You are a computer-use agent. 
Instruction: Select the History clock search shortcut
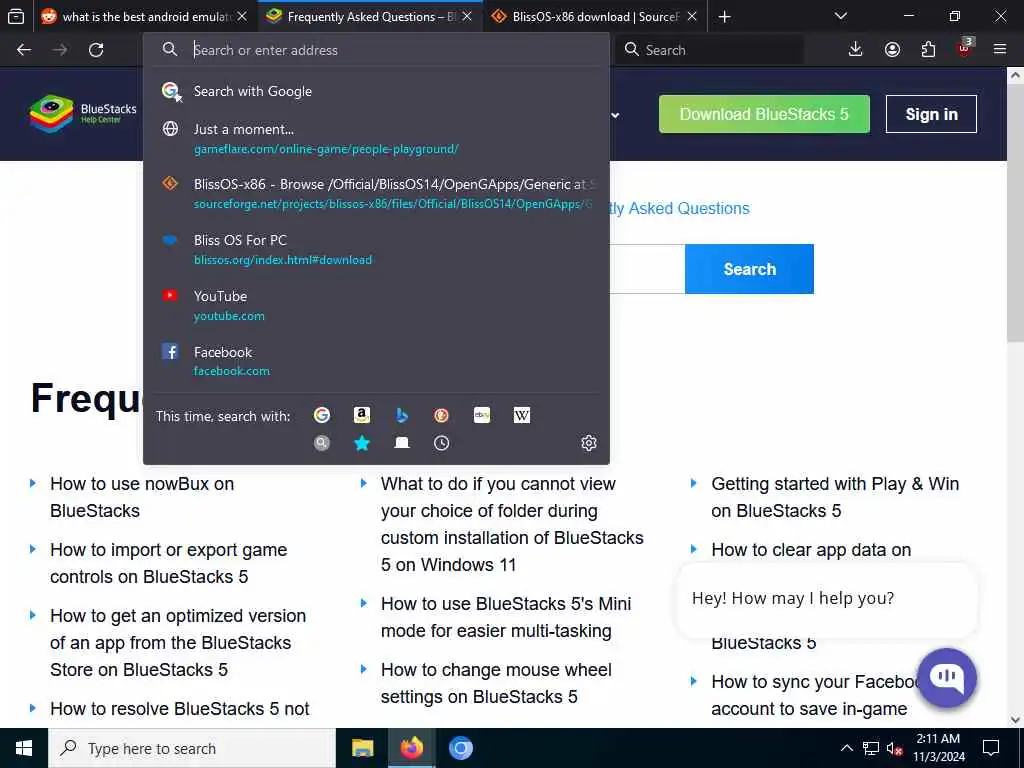[441, 443]
